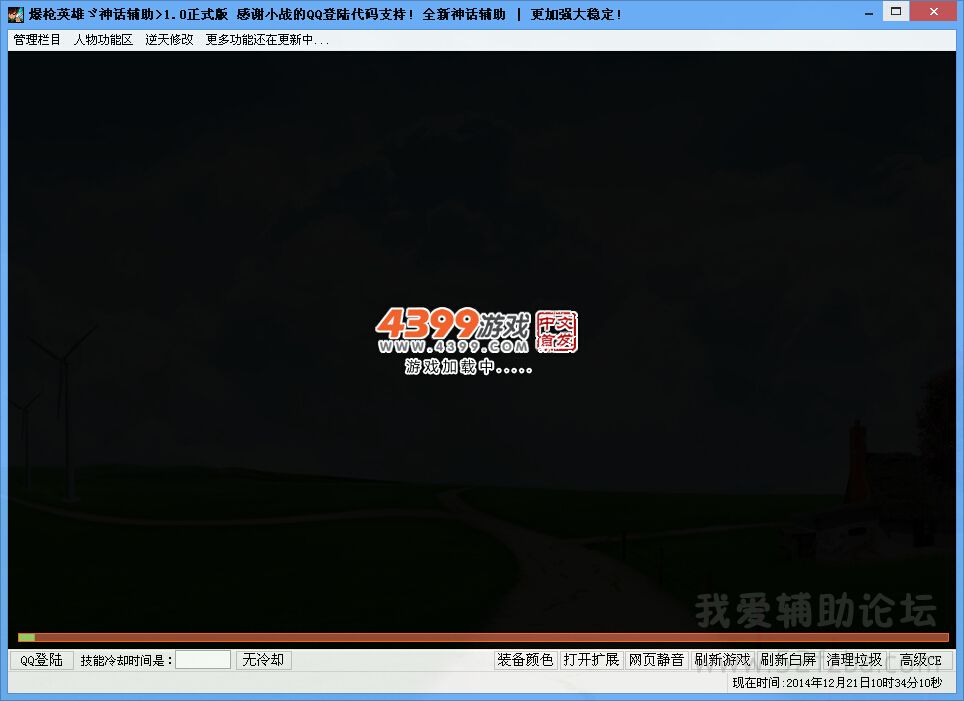Click the 打开扩展 button
This screenshot has width=964, height=701.
[591, 660]
